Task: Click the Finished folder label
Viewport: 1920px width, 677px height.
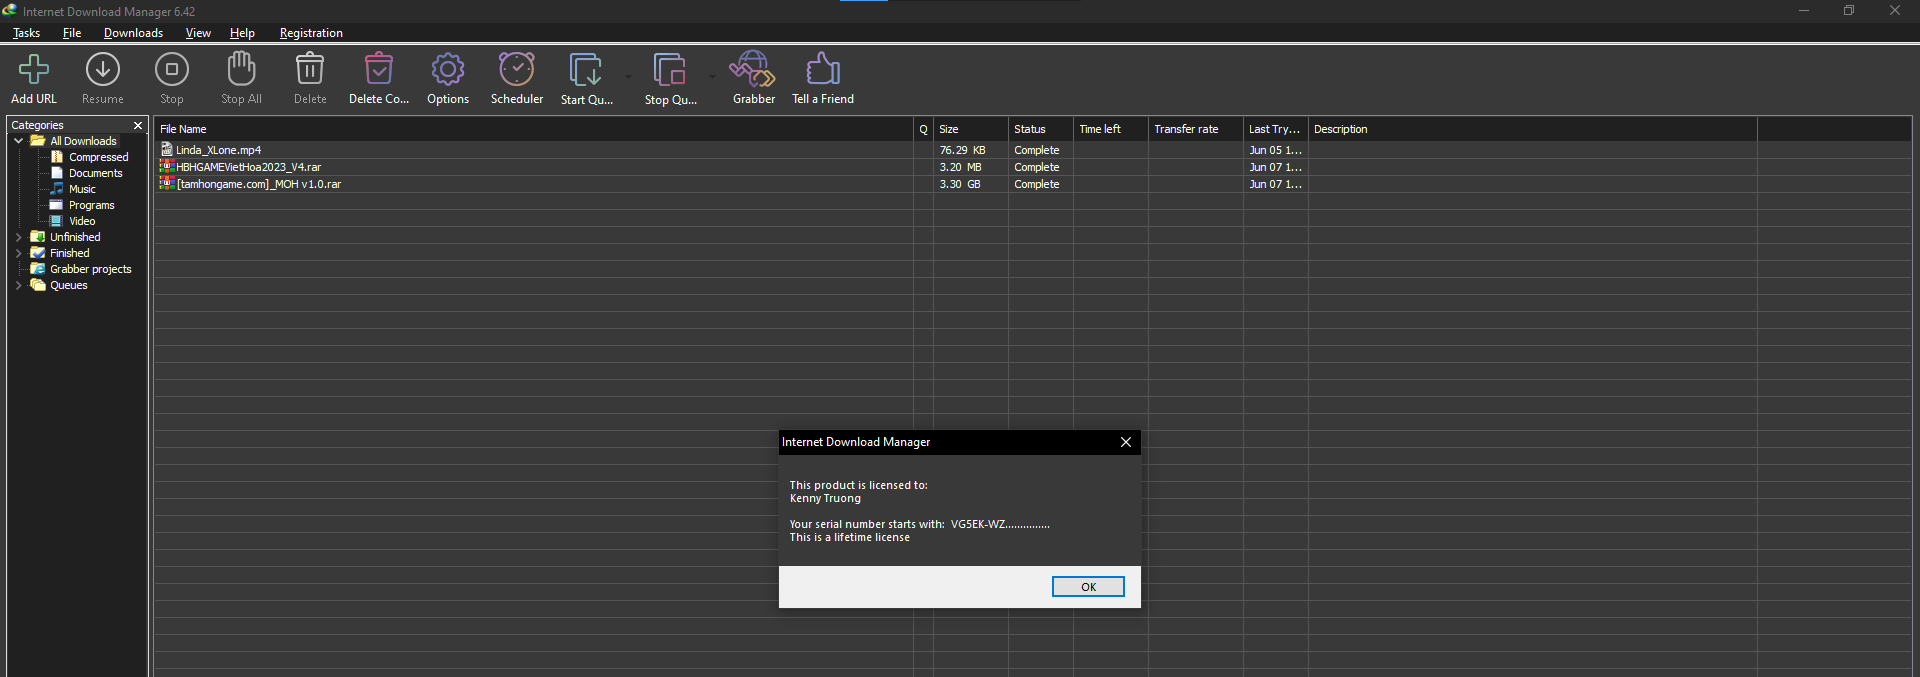Action: pos(70,253)
